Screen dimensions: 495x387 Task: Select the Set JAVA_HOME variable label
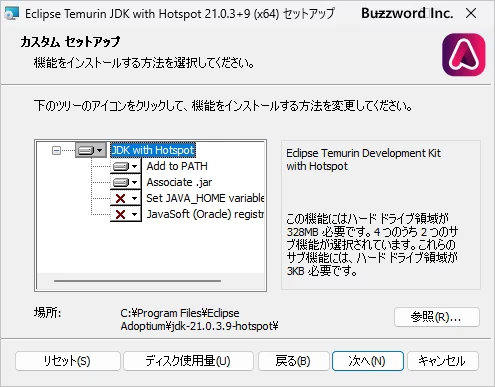(x=205, y=198)
